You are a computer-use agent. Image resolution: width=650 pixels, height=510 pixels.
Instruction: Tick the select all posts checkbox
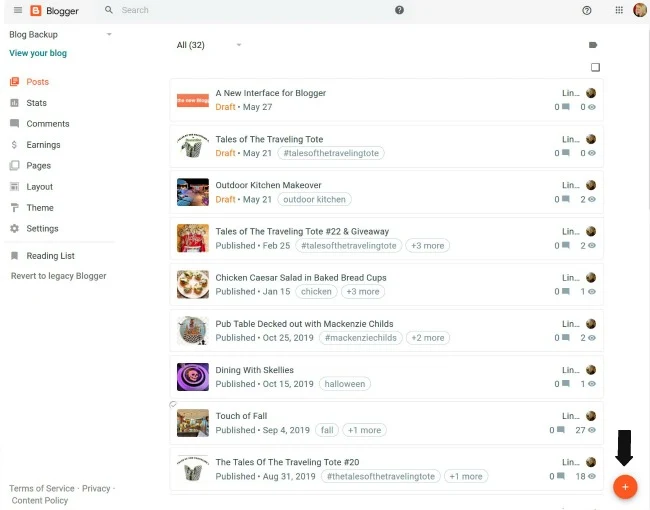[x=595, y=67]
